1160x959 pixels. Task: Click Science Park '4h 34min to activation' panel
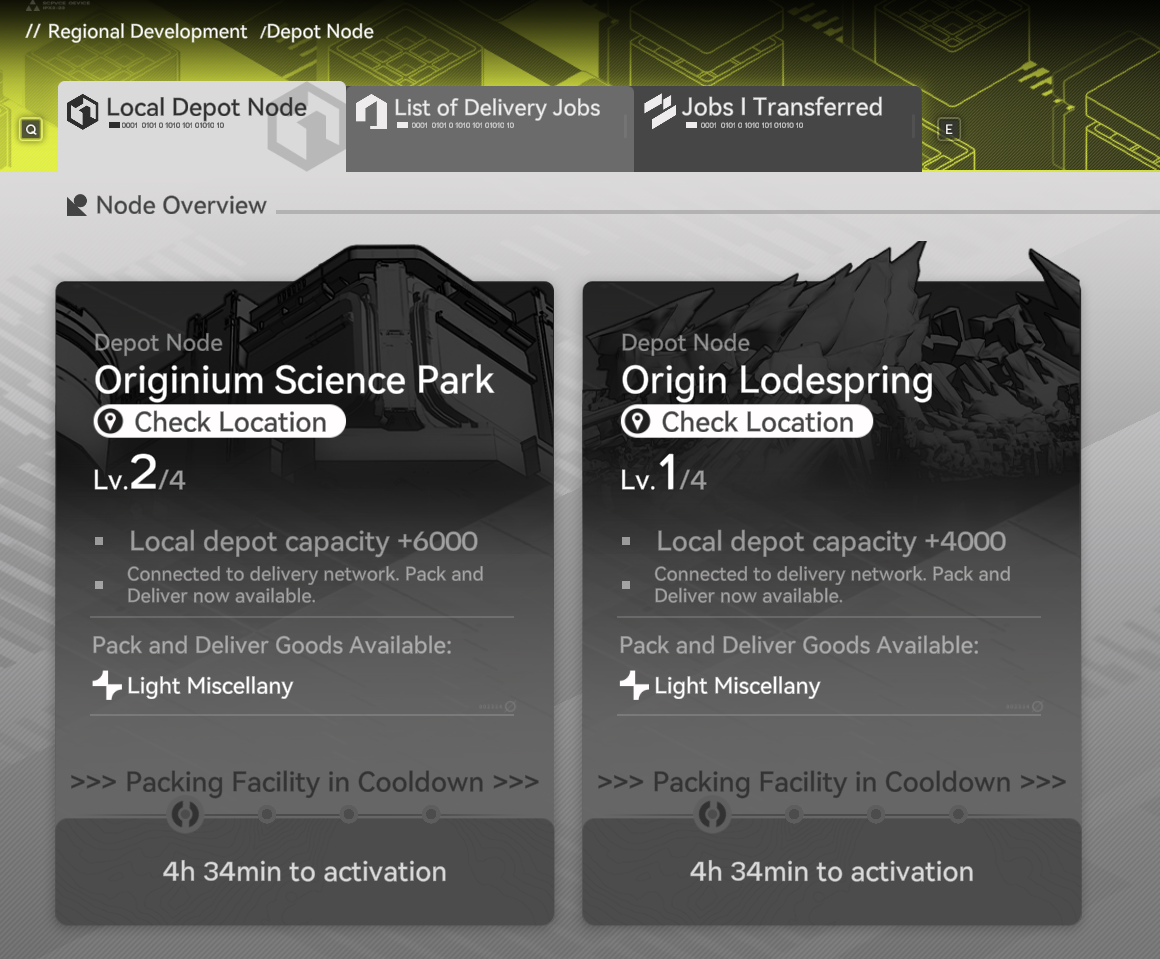click(x=305, y=871)
